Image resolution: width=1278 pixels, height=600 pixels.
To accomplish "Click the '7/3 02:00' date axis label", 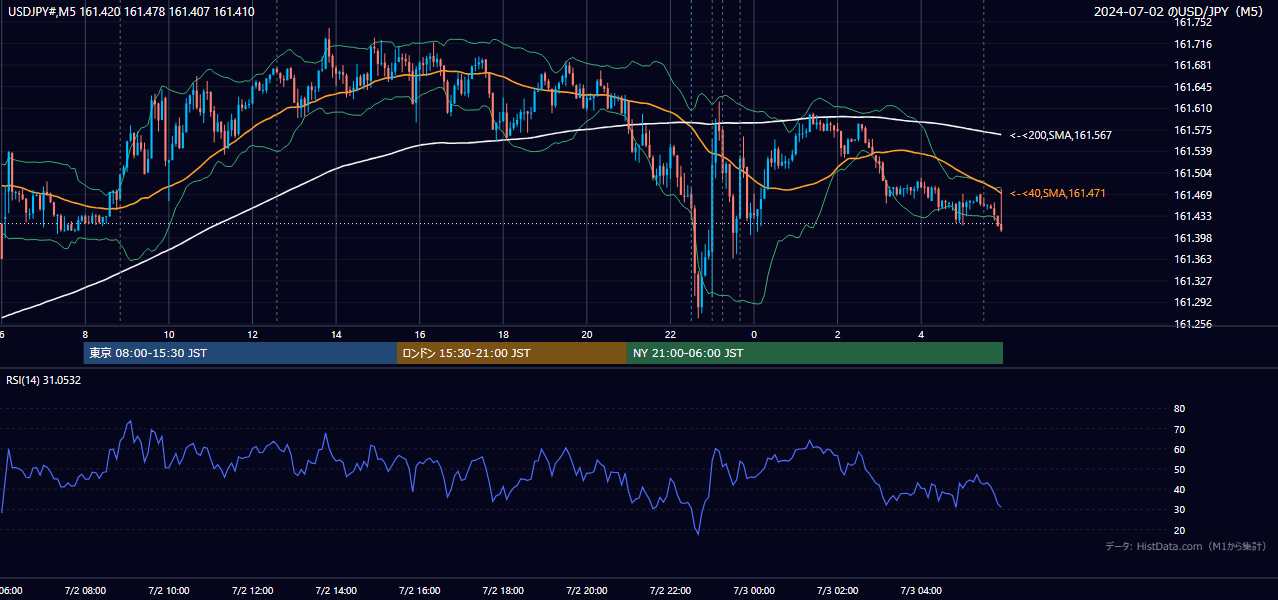I will point(838,591).
